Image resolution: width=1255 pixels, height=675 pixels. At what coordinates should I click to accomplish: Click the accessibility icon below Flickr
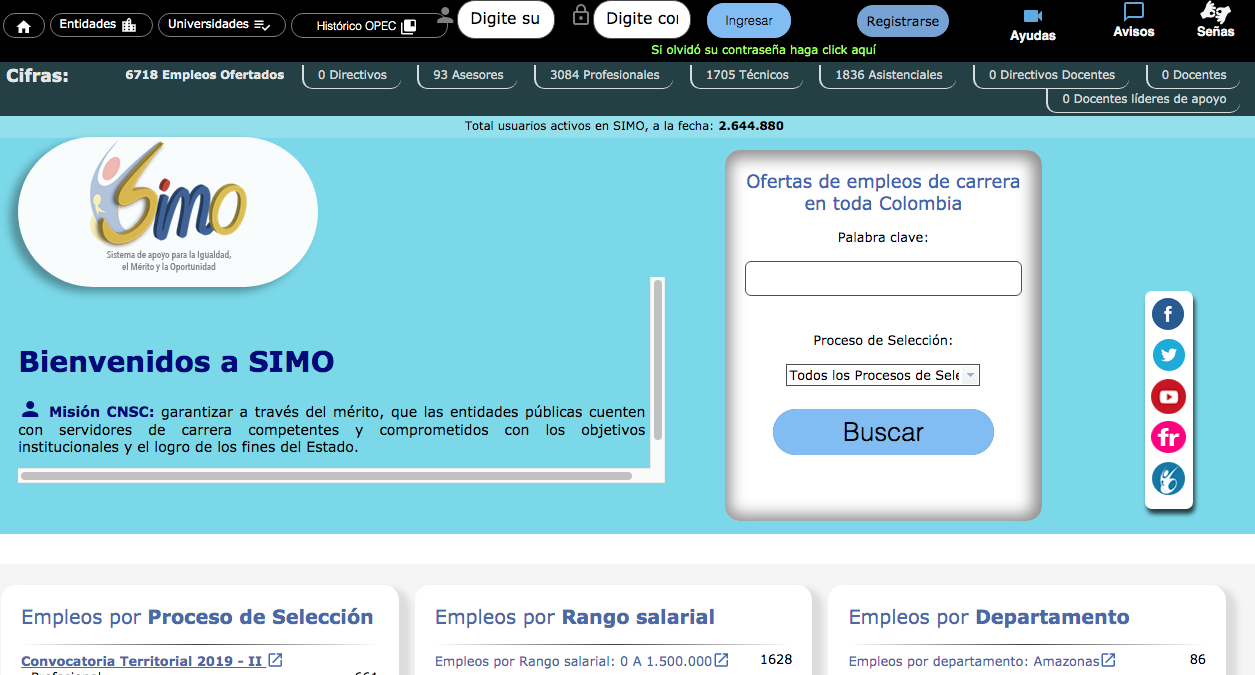1168,478
